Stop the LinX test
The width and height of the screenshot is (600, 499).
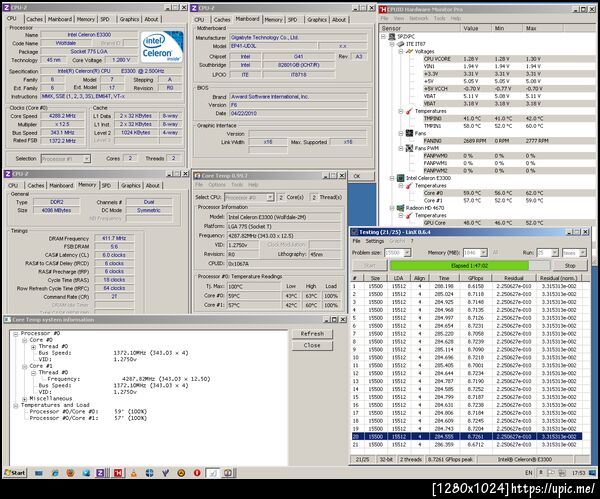(570, 266)
